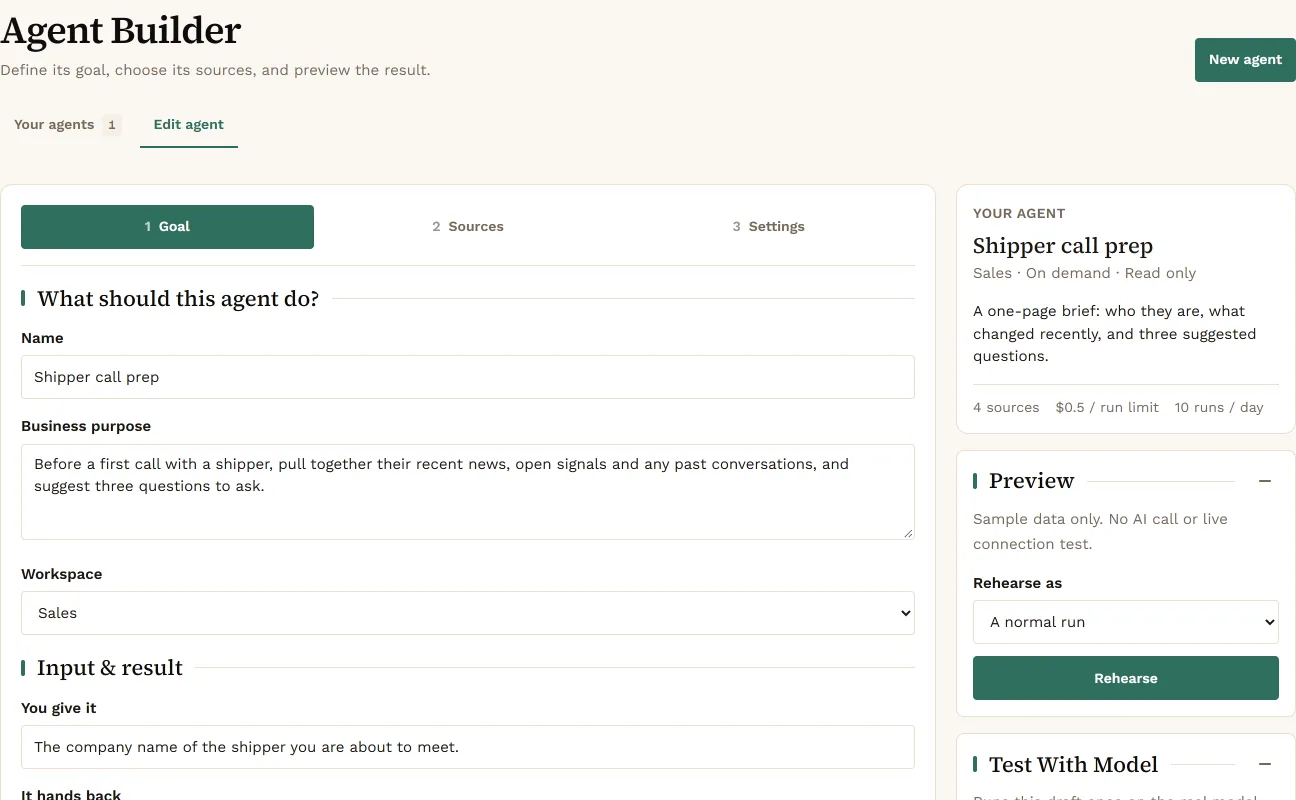Click the agents count badge '1'
Viewport: 1296px width, 800px height.
coord(112,125)
